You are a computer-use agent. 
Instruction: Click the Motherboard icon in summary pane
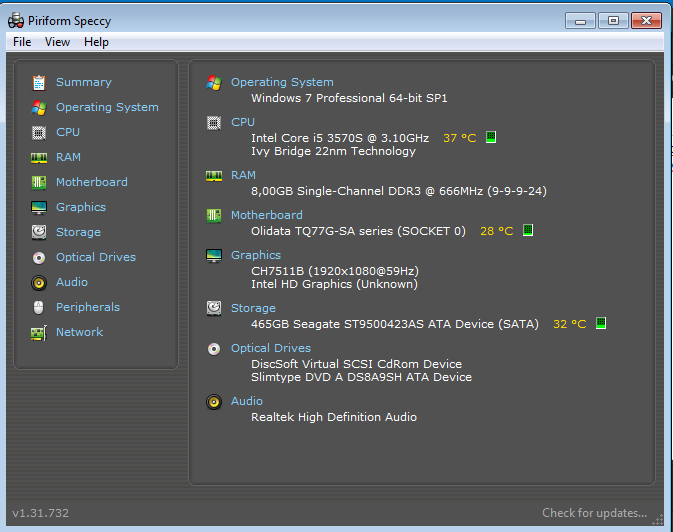point(214,216)
